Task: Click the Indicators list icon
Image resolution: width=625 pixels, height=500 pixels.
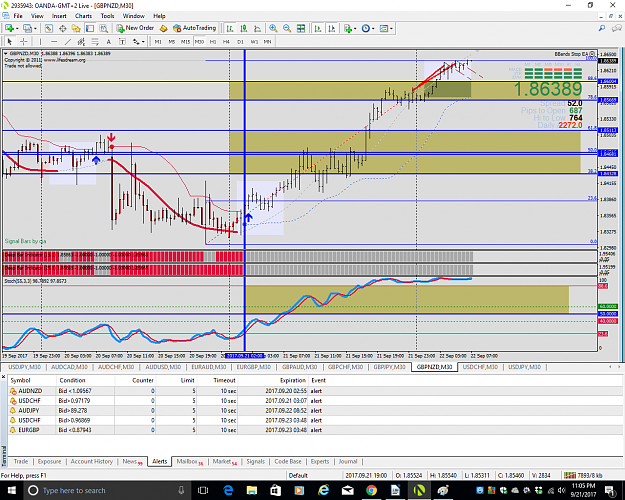Action: coord(348,28)
